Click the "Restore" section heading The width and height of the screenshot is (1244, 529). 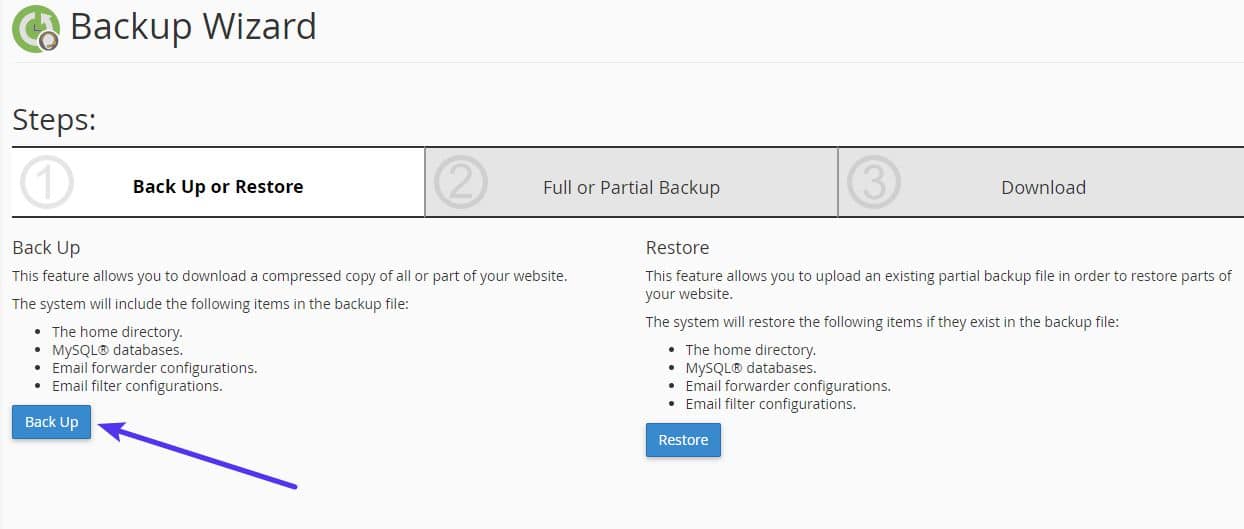(x=677, y=247)
